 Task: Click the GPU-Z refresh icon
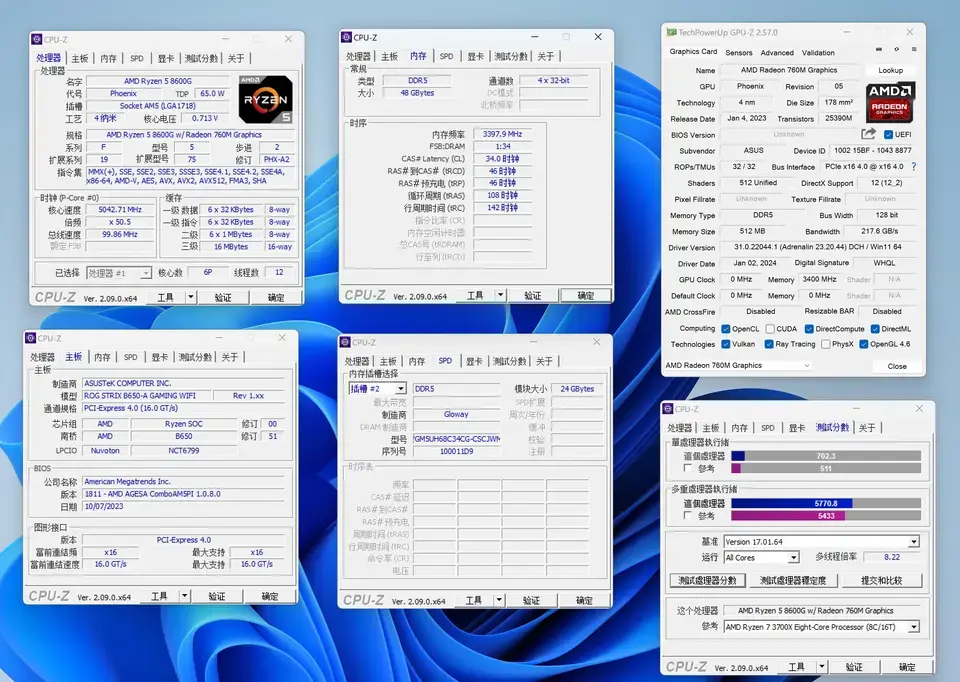(896, 49)
